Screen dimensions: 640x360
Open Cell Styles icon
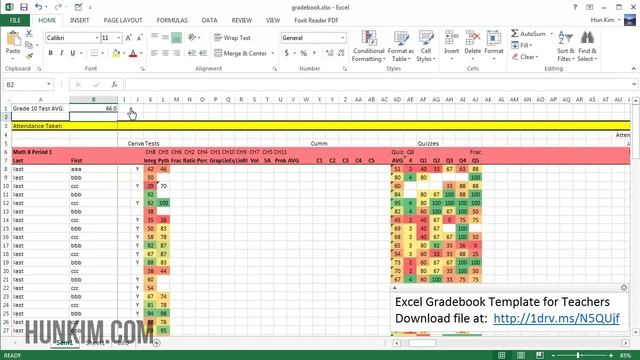pos(426,39)
